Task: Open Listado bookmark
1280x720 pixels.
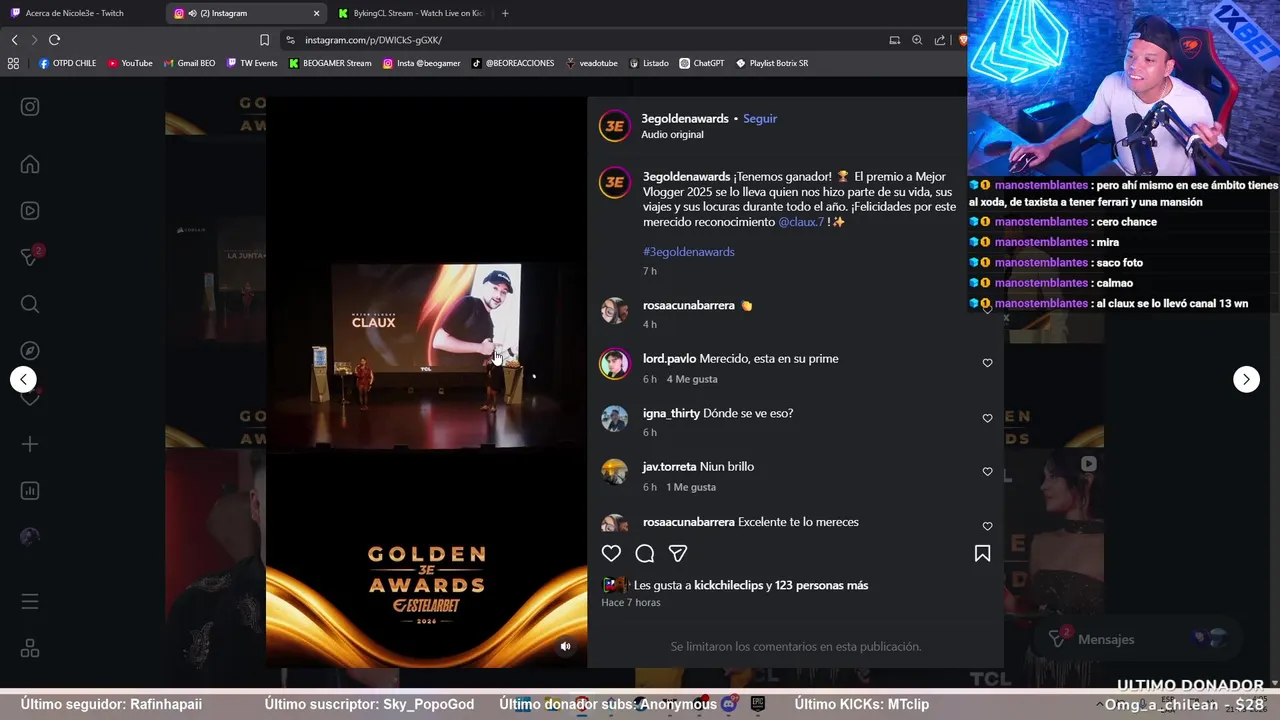Action: pos(649,63)
